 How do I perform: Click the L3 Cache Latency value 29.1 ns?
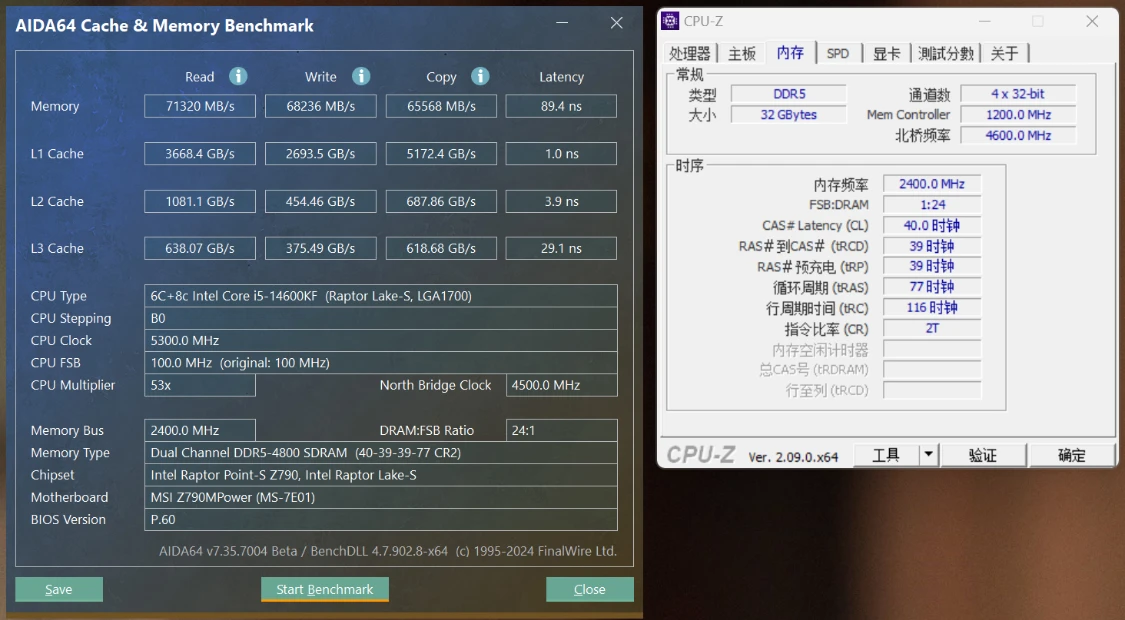[561, 248]
